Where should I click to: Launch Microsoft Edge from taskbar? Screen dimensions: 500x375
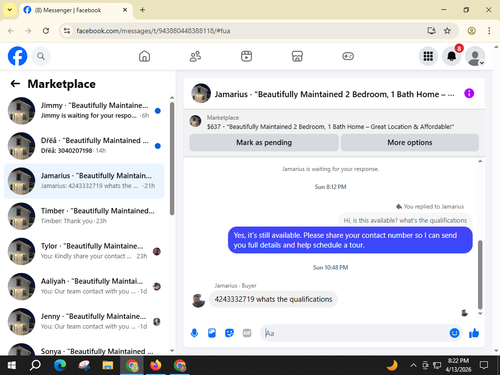tap(60, 365)
